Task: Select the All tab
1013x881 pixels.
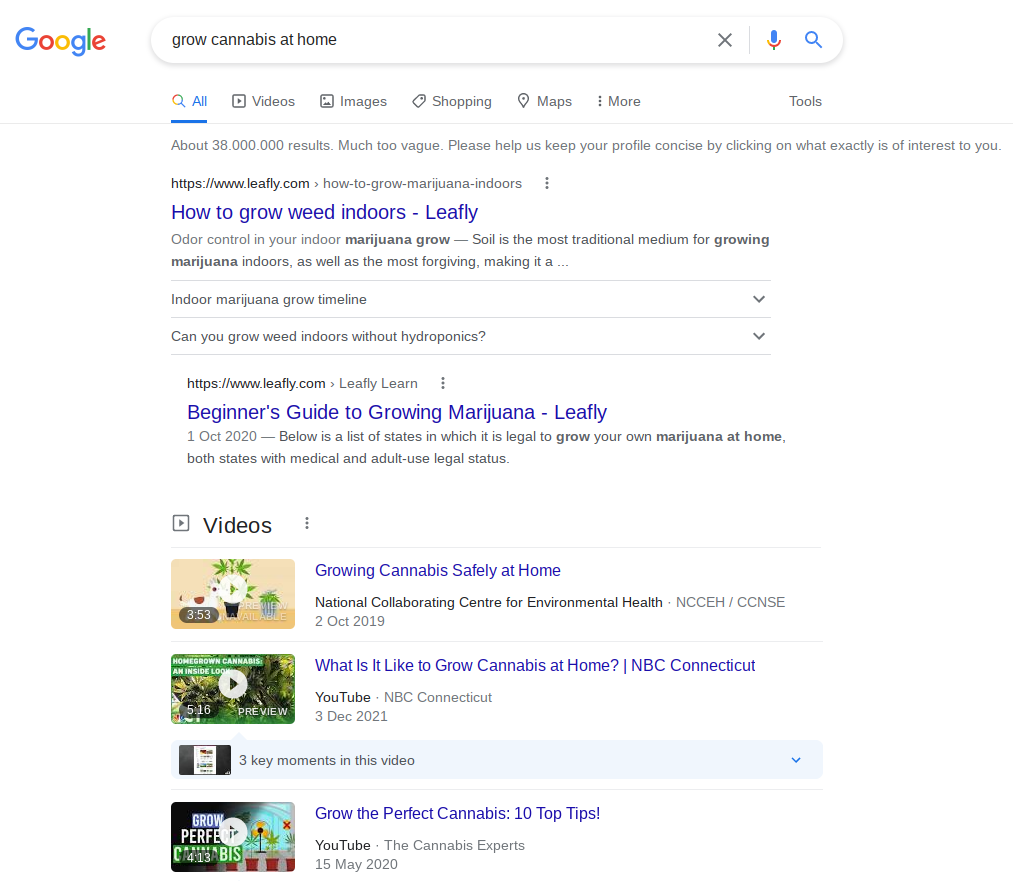Action: (x=189, y=101)
